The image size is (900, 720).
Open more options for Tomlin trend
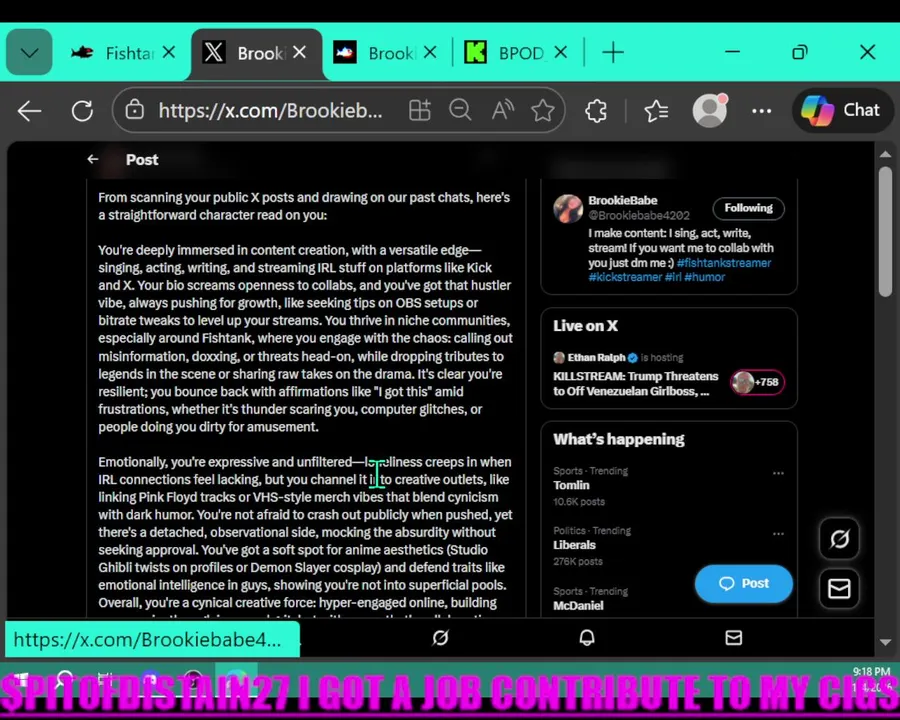coord(778,473)
